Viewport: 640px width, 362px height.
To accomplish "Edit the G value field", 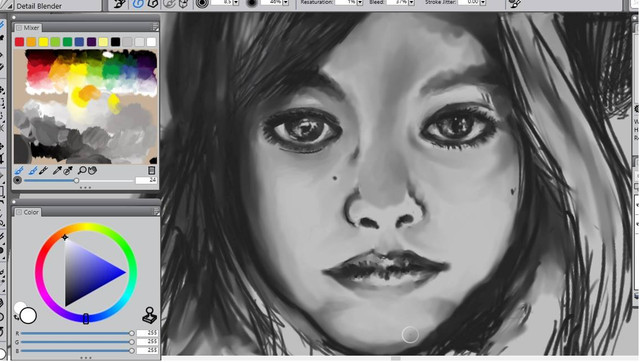I will click(147, 342).
